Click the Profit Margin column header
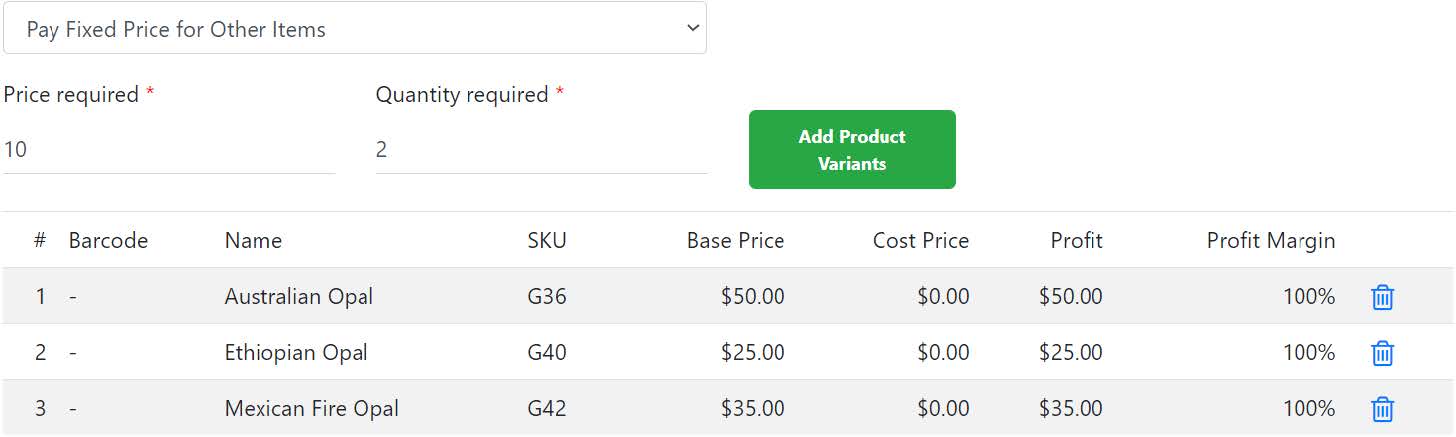 pos(1271,241)
